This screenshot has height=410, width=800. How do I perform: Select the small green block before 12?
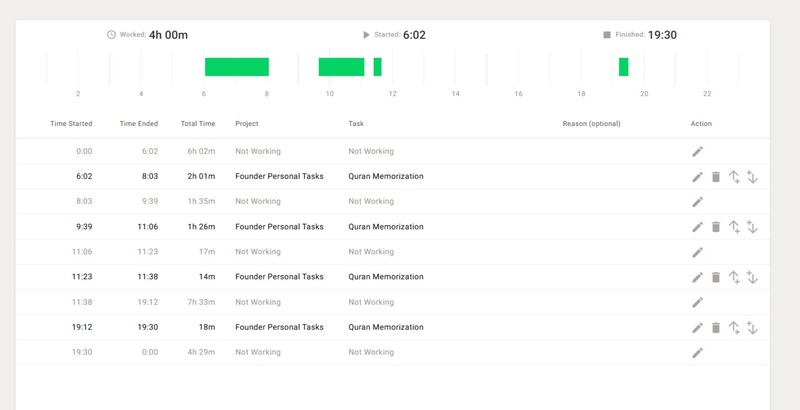378,67
